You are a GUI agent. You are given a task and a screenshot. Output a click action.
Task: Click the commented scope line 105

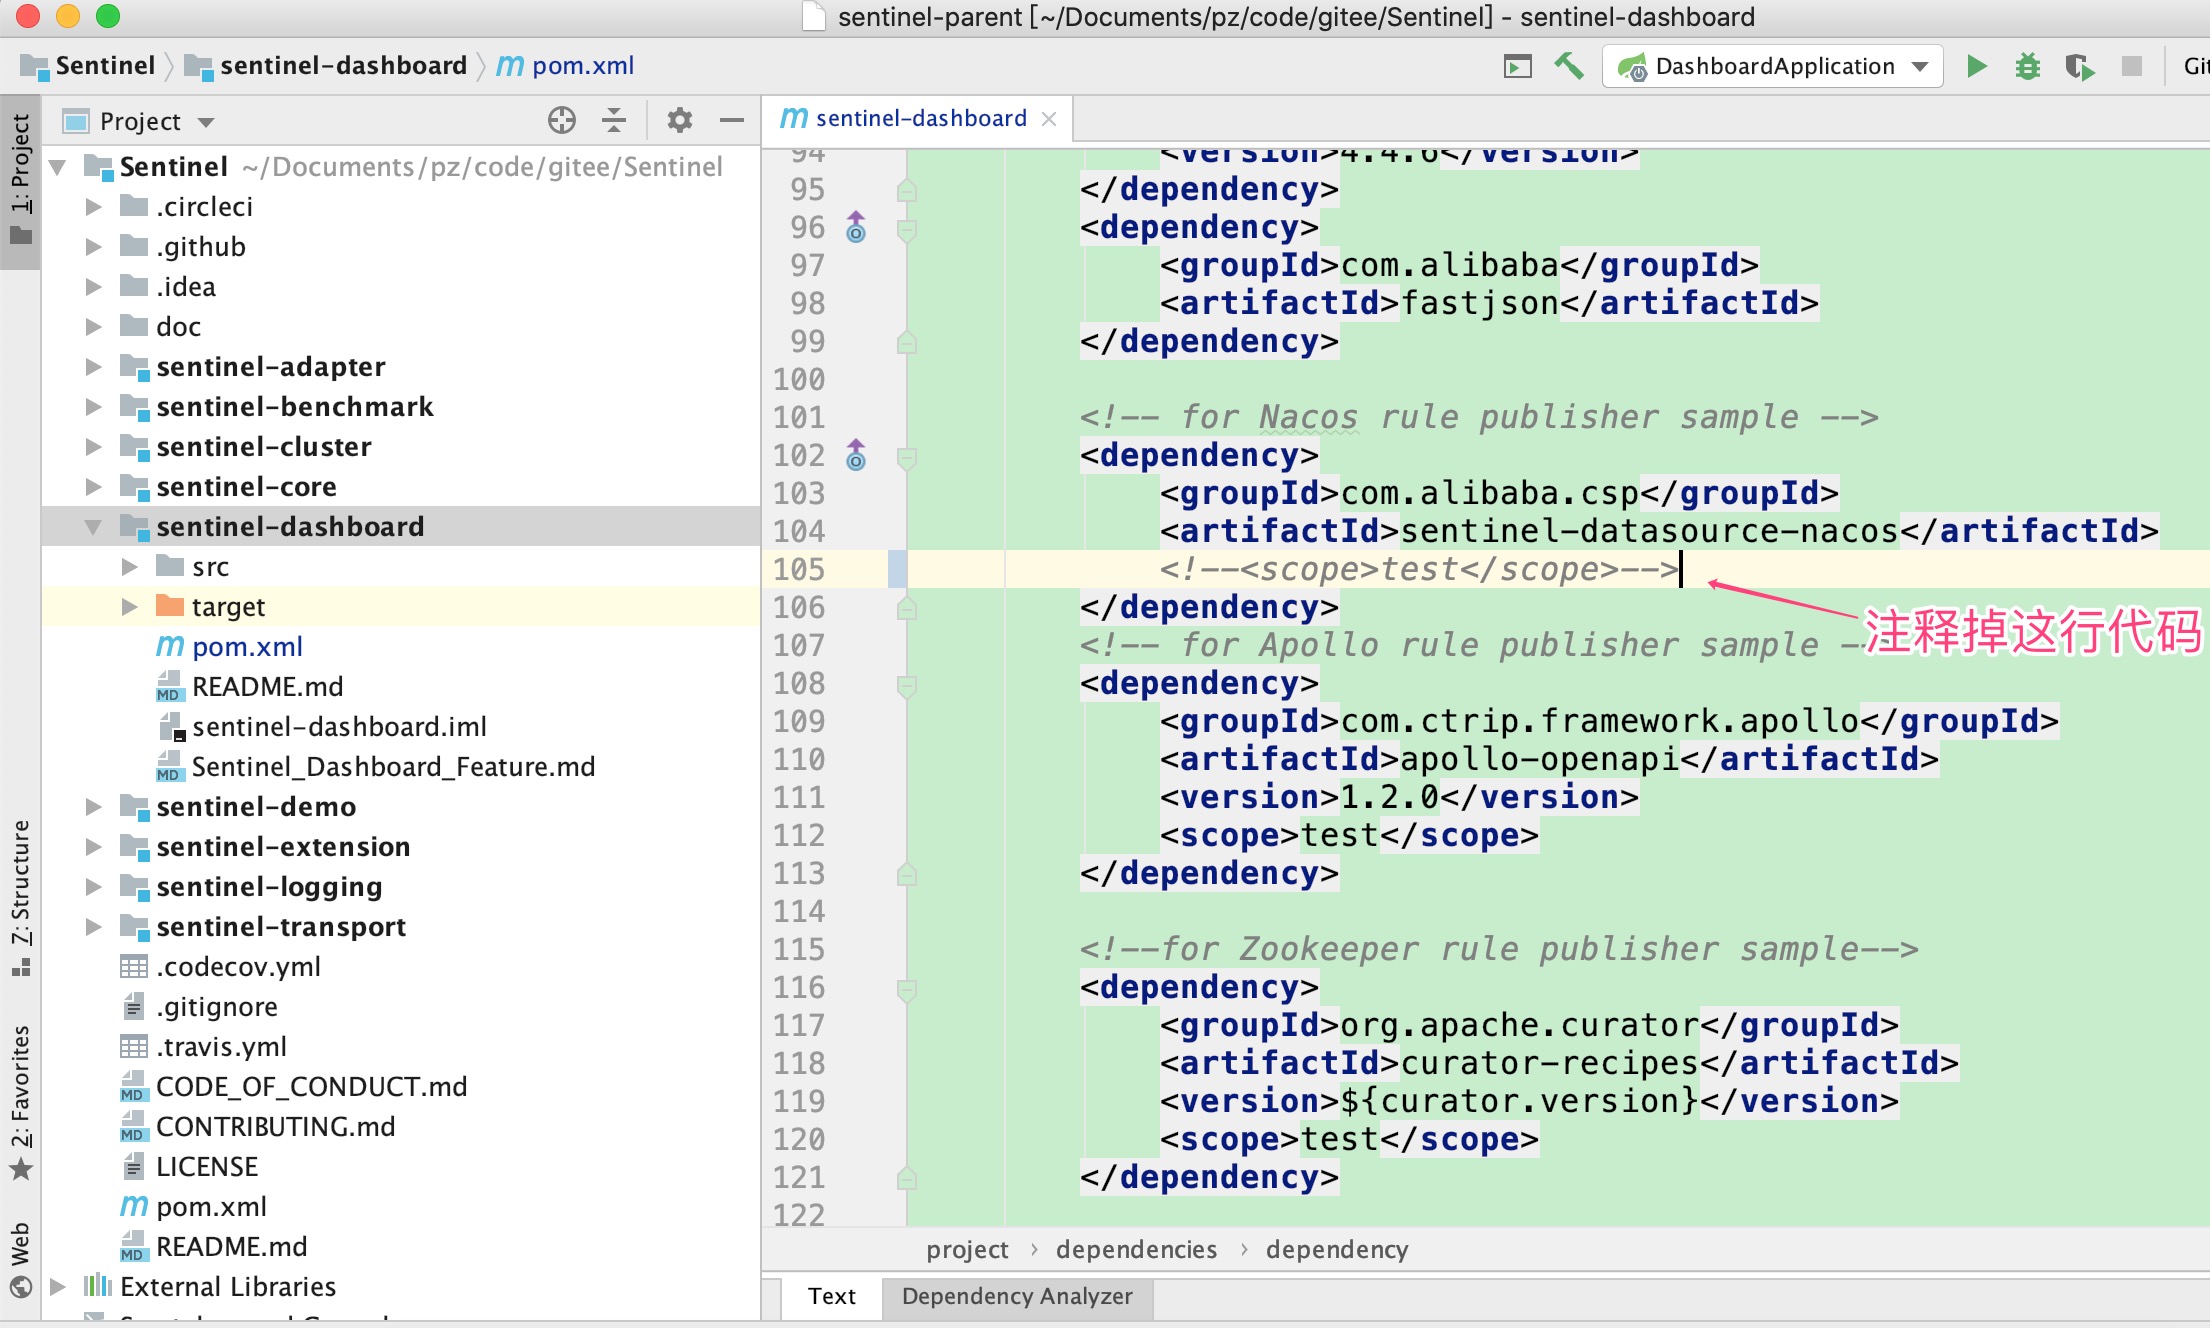1419,569
